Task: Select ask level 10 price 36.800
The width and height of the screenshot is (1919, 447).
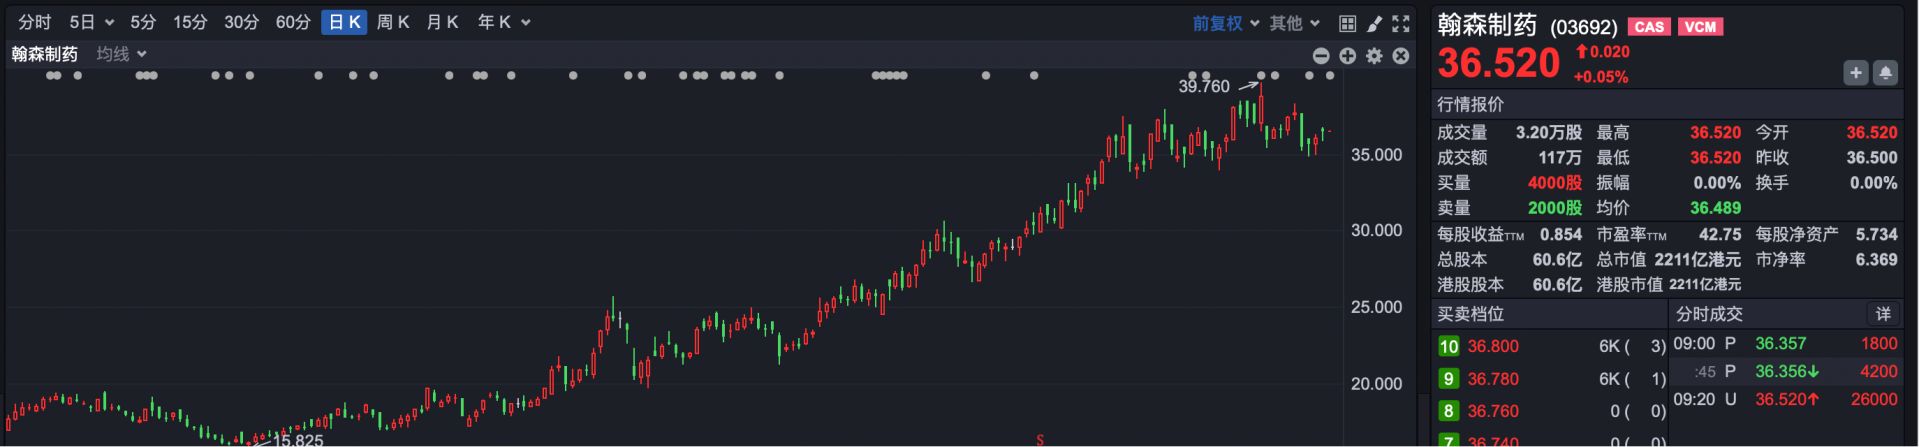Action: coord(1493,346)
